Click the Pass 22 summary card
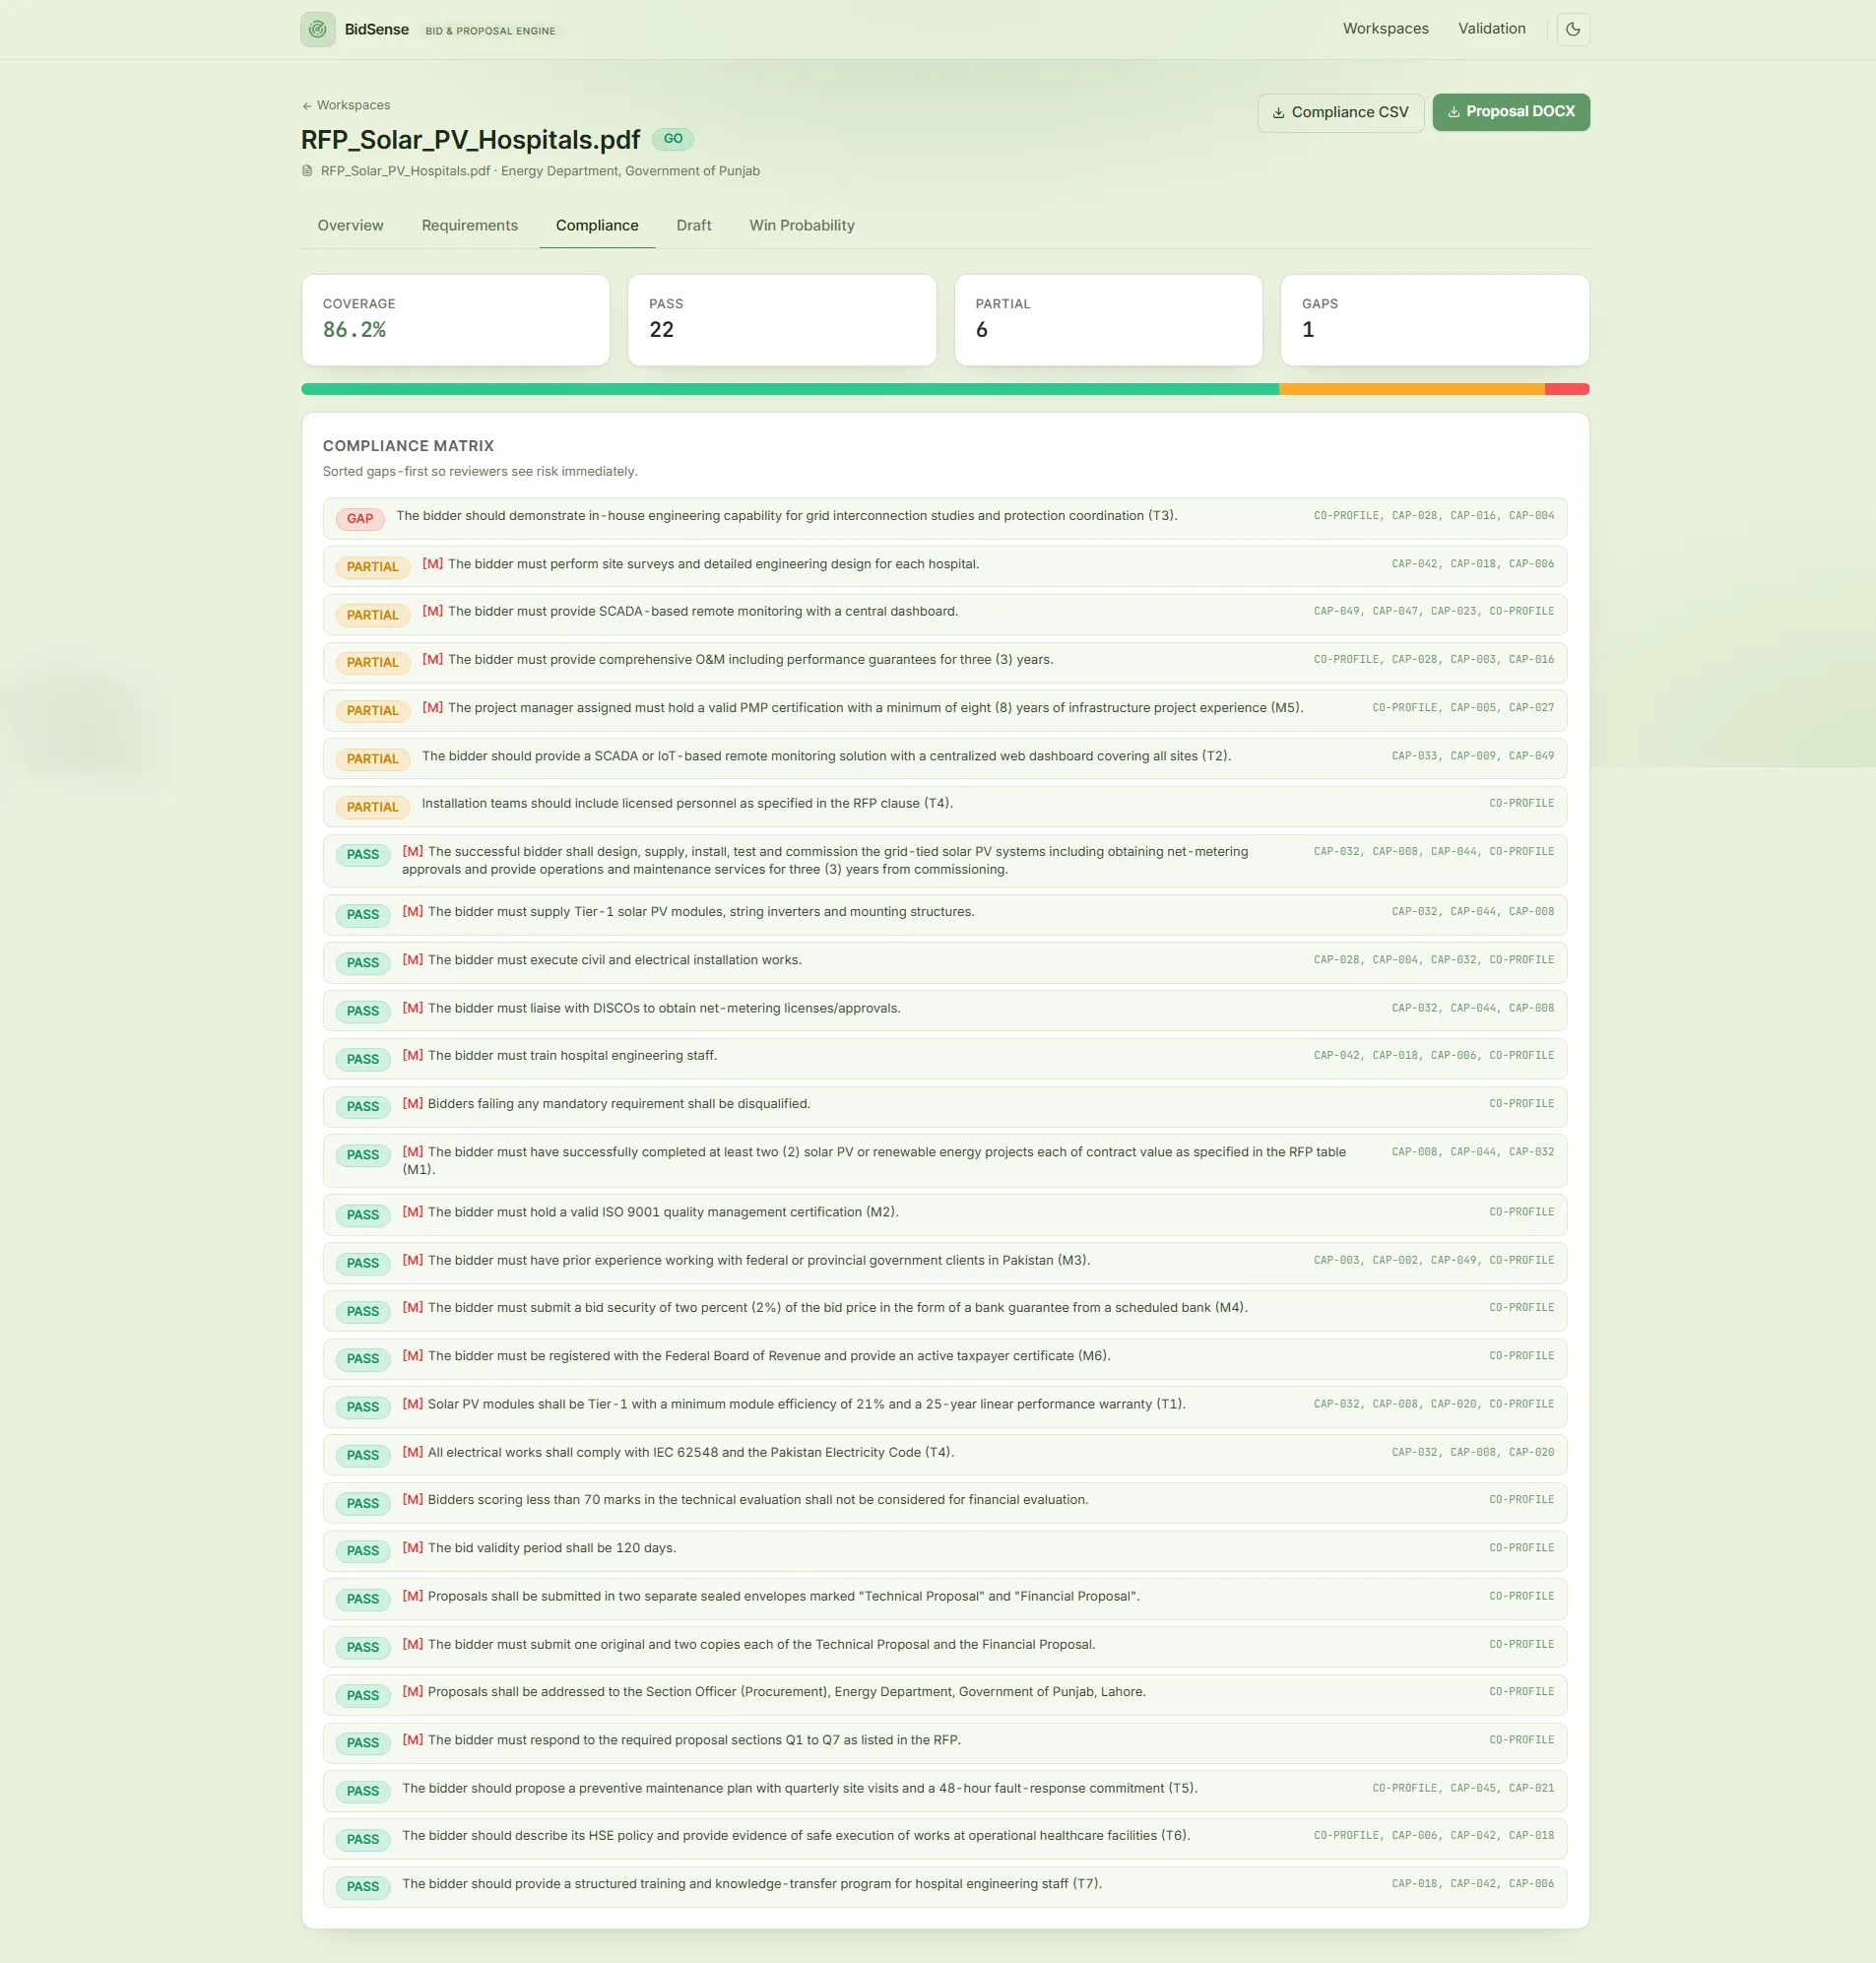This screenshot has width=1876, height=1963. [x=781, y=320]
